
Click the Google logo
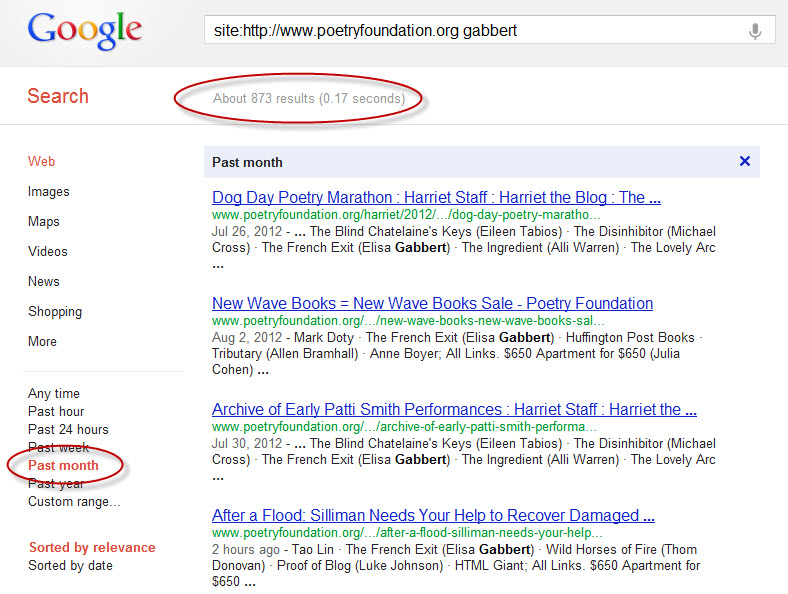84,31
